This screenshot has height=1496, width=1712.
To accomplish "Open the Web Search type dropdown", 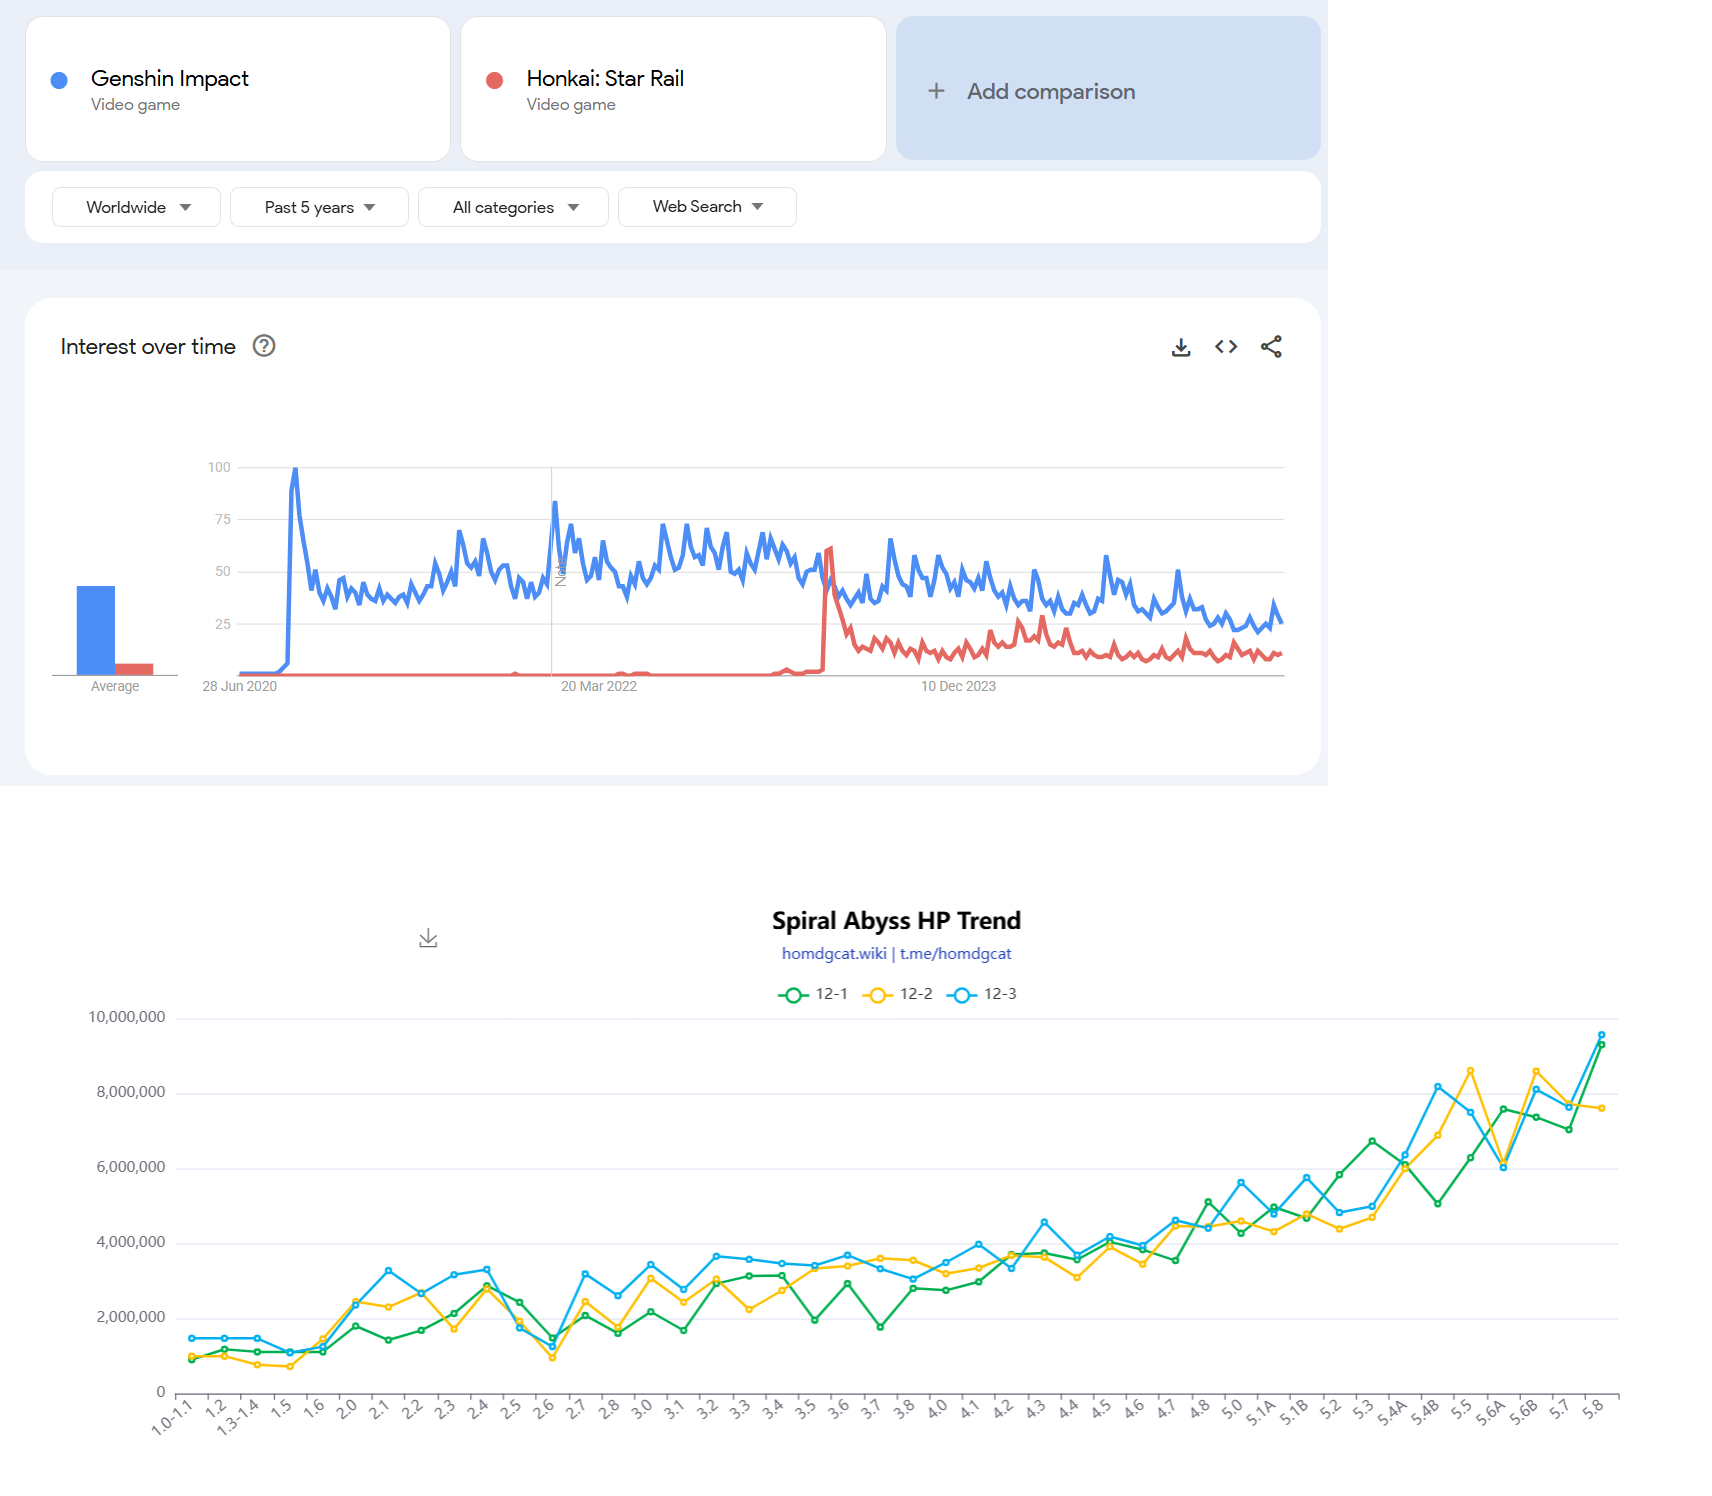I will [x=707, y=207].
